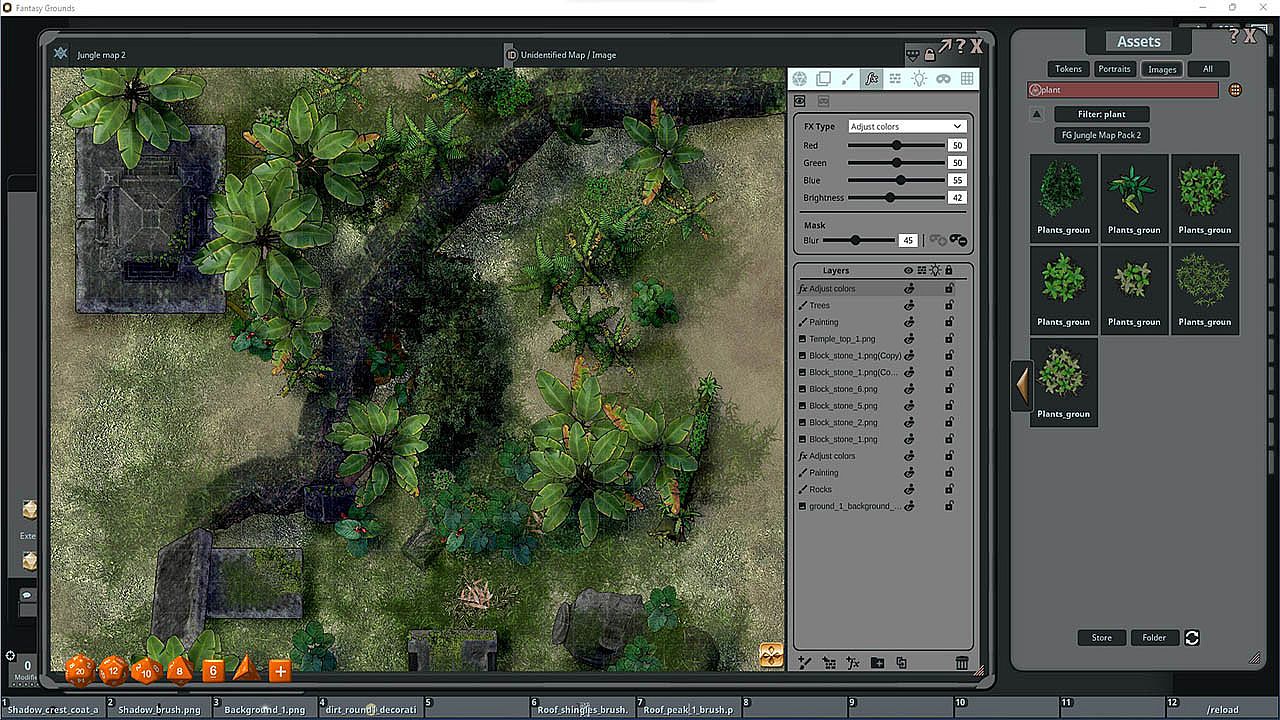Add a new paint layer
This screenshot has width=1280, height=720.
click(804, 663)
